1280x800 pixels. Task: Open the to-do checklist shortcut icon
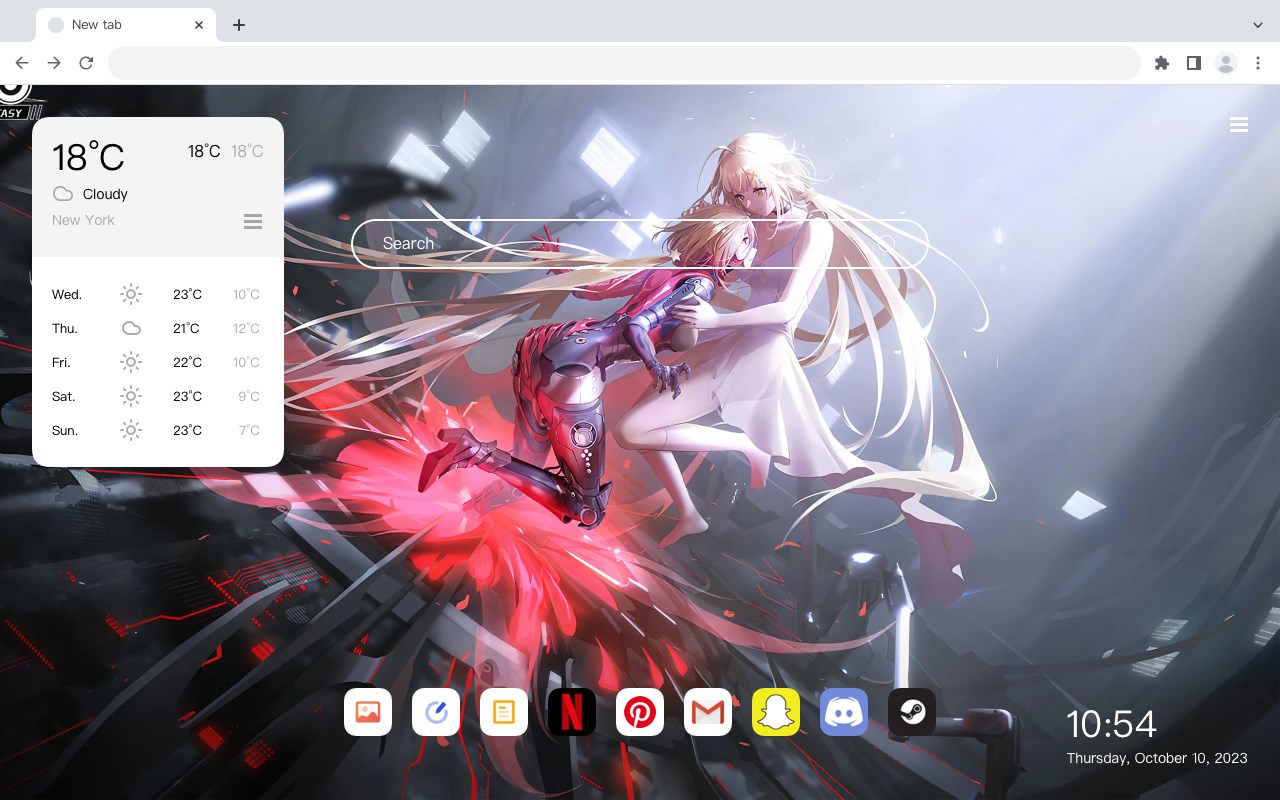pos(436,712)
